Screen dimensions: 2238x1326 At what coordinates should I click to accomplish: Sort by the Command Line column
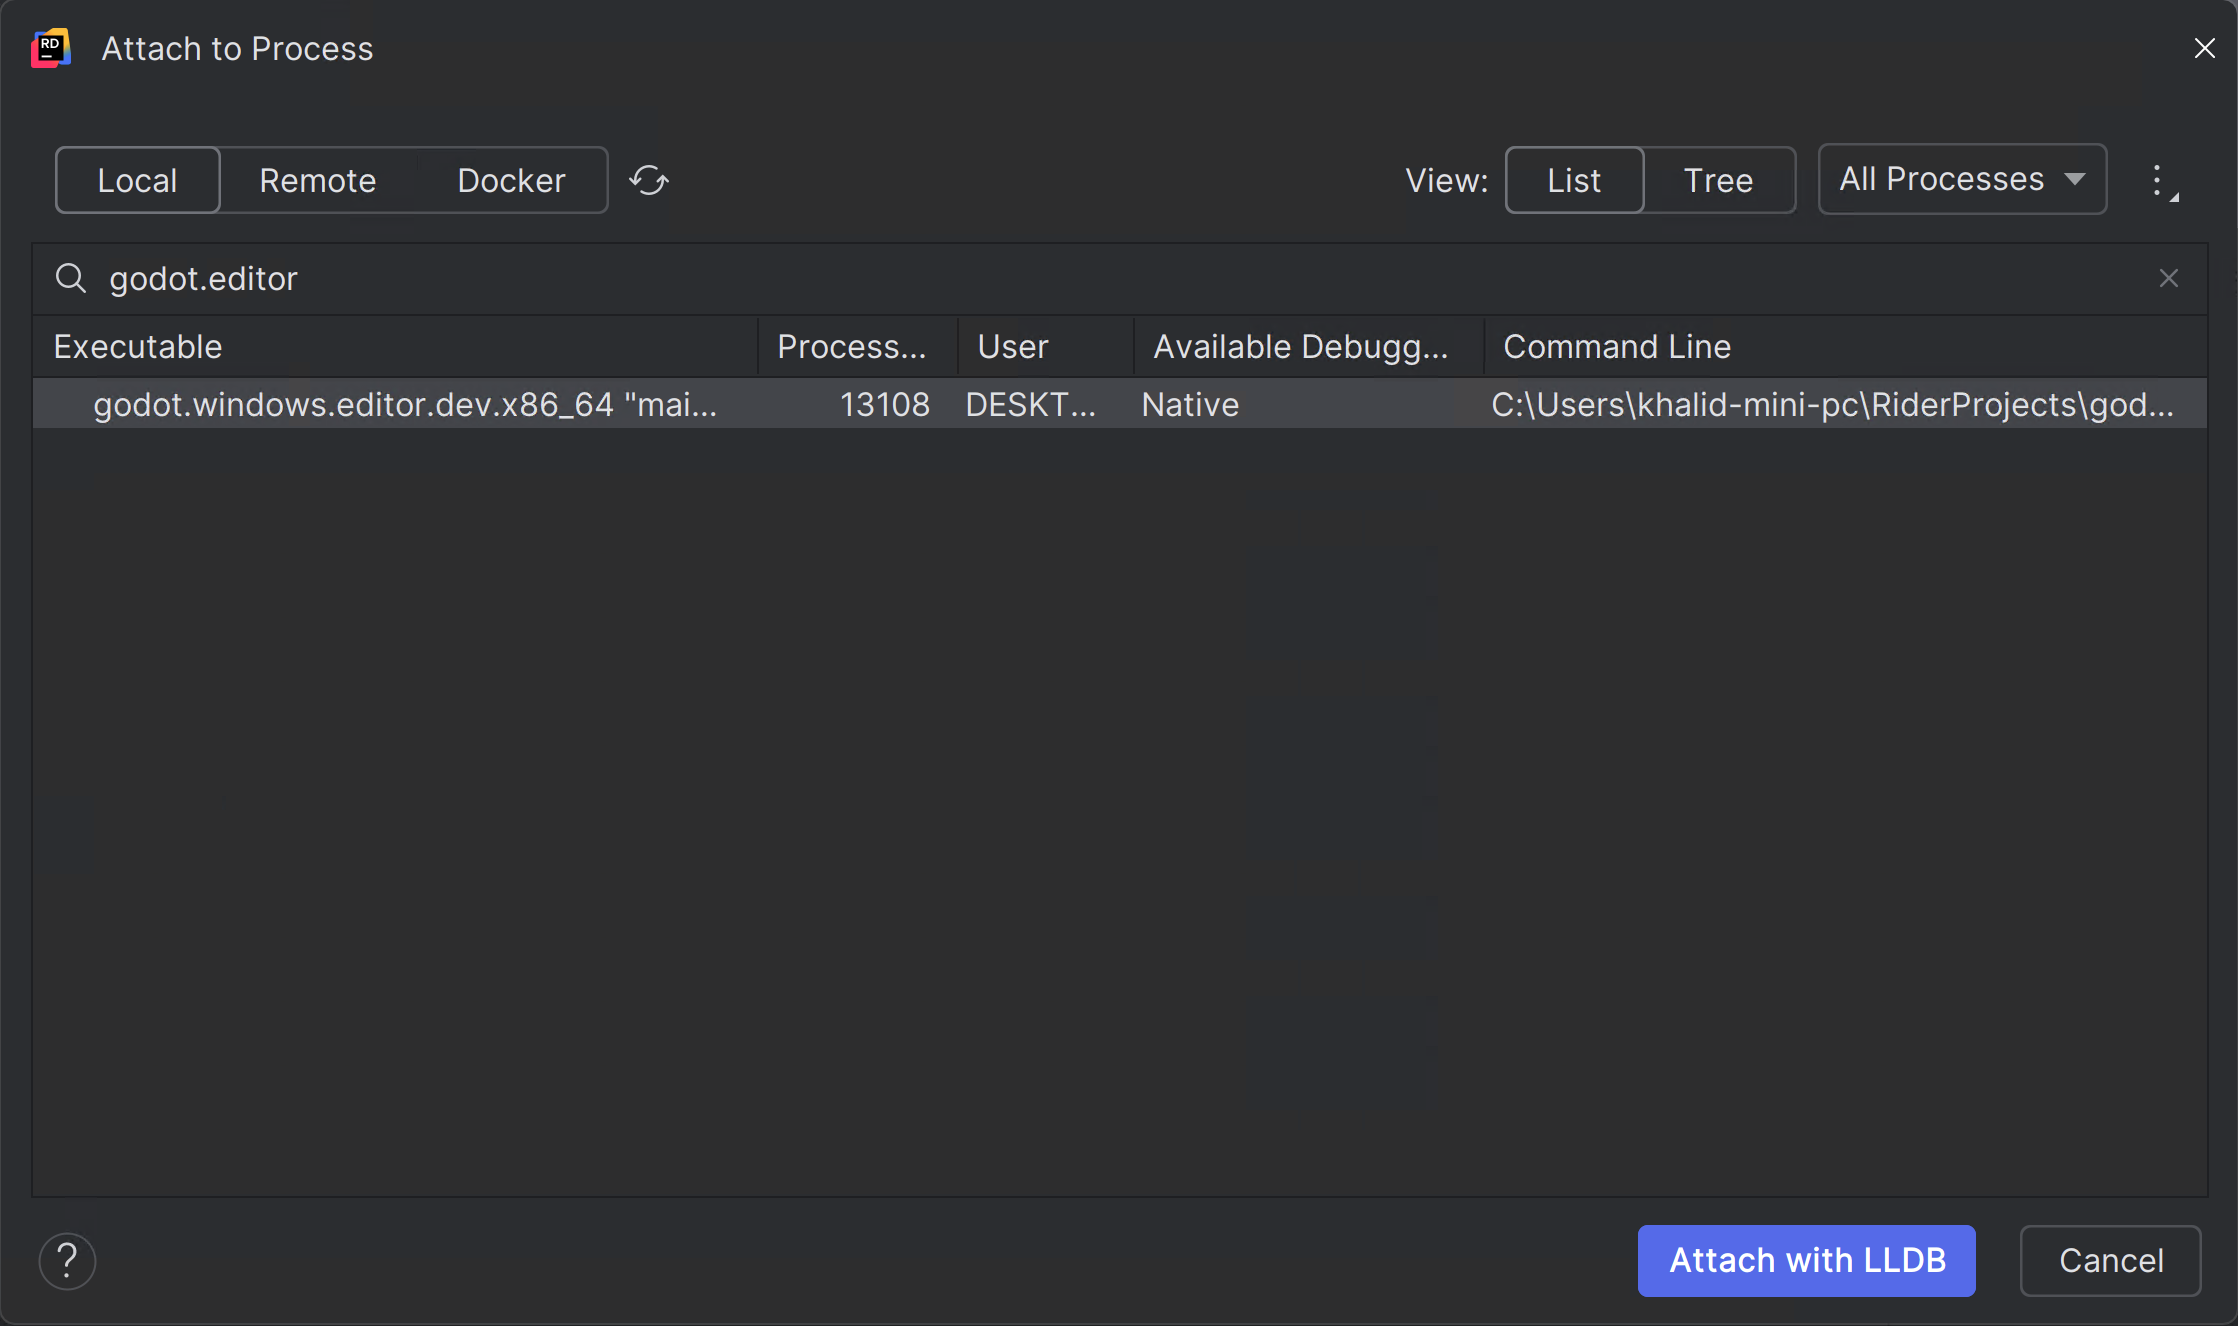point(1616,346)
